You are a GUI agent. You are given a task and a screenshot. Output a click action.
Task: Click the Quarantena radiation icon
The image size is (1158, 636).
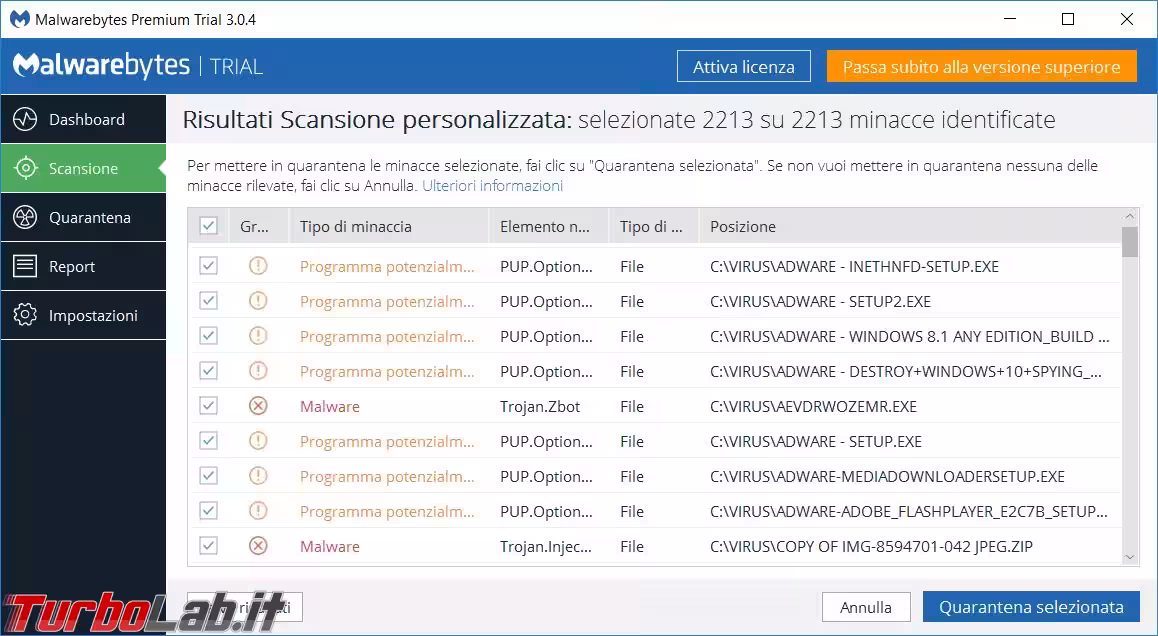[25, 218]
